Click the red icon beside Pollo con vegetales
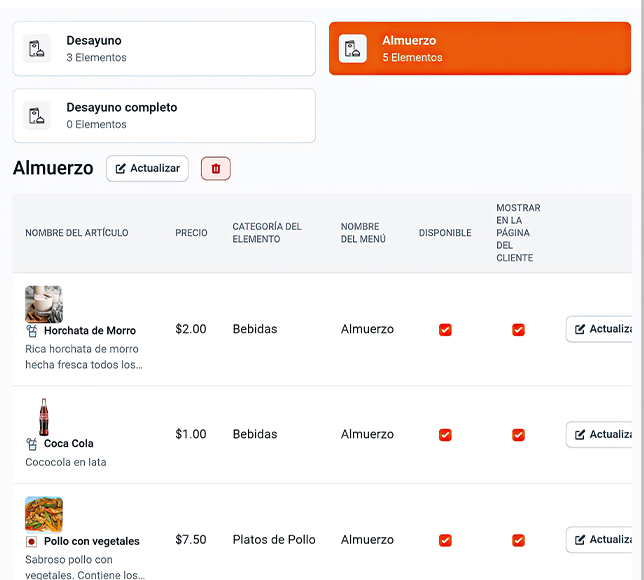This screenshot has height=580, width=644. tap(32, 541)
